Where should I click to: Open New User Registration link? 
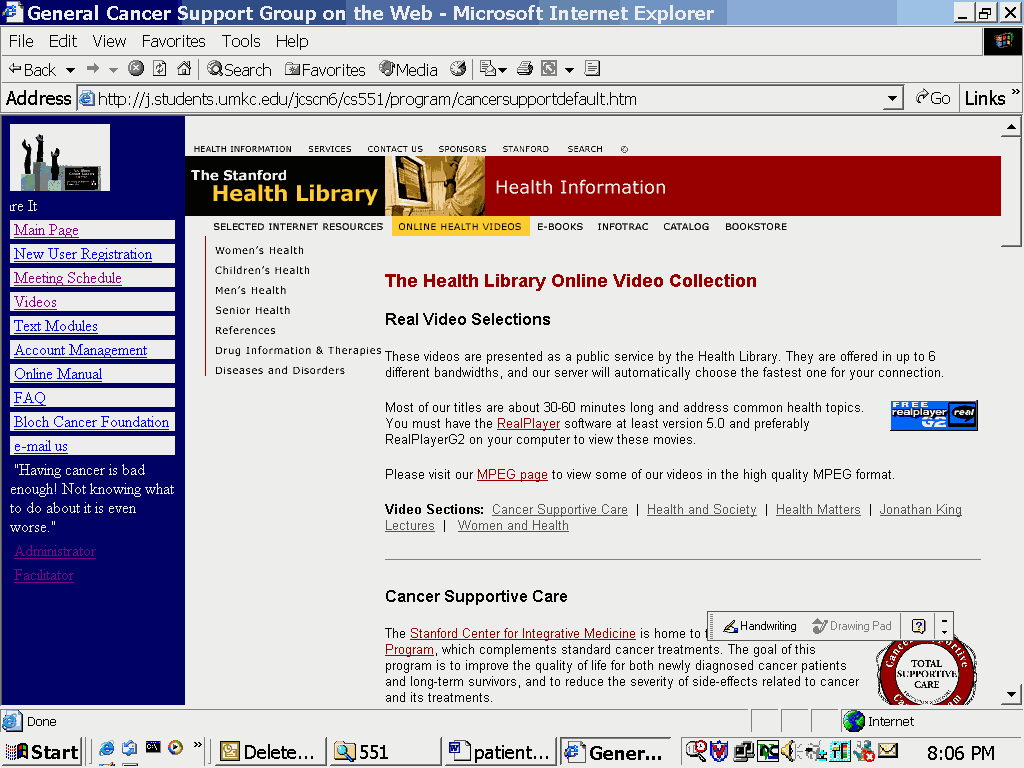[x=83, y=254]
